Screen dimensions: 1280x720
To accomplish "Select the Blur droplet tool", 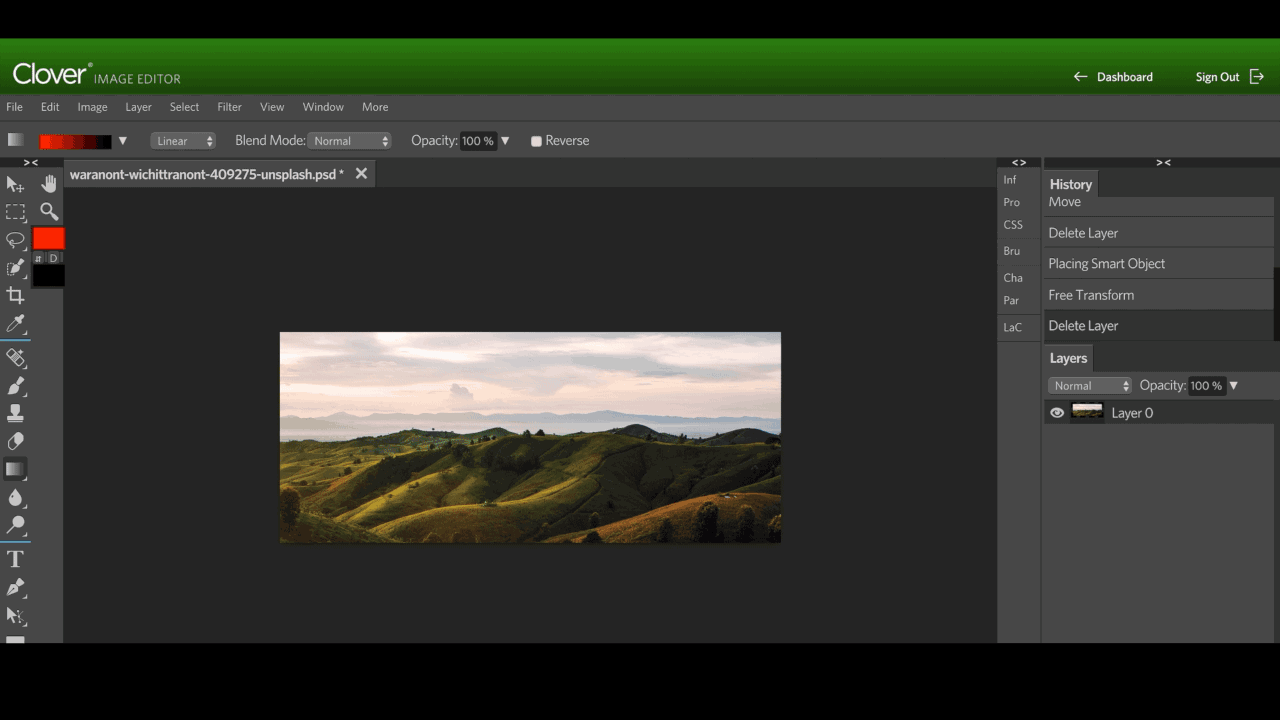I will click(15, 497).
